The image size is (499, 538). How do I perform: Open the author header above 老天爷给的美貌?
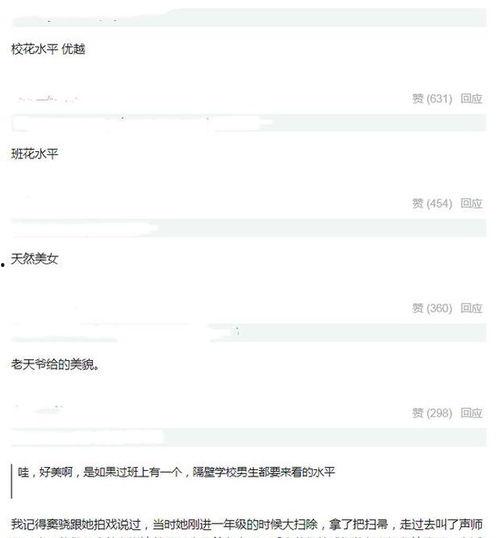[x=249, y=333]
